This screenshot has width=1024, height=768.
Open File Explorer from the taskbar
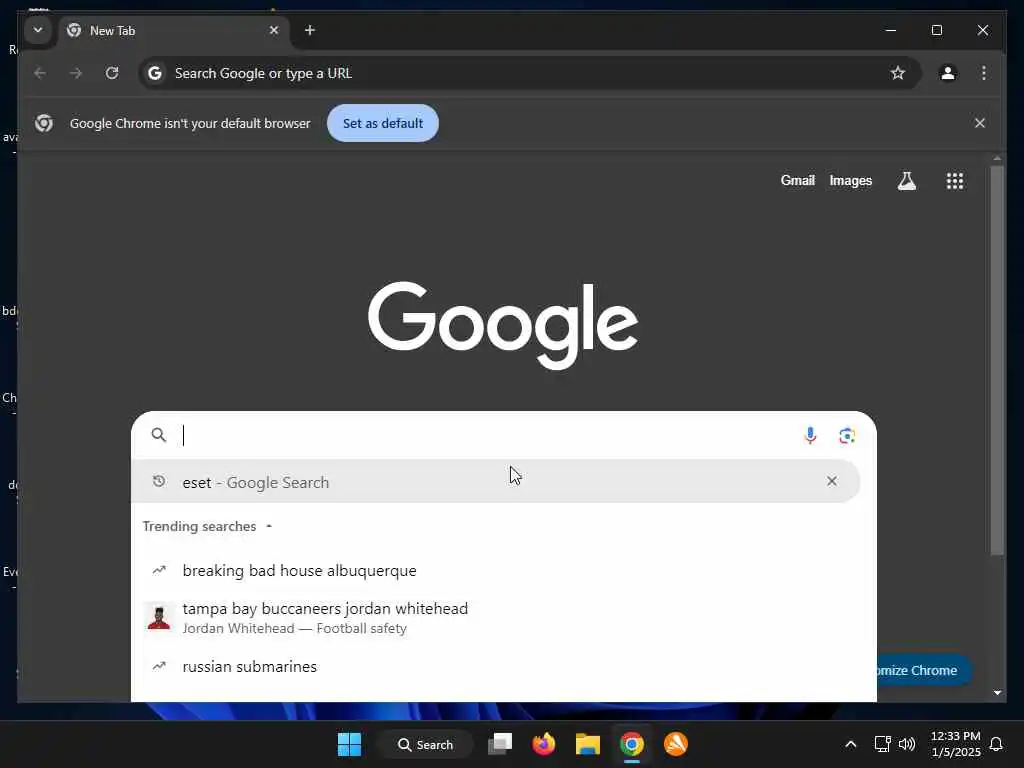tap(587, 744)
